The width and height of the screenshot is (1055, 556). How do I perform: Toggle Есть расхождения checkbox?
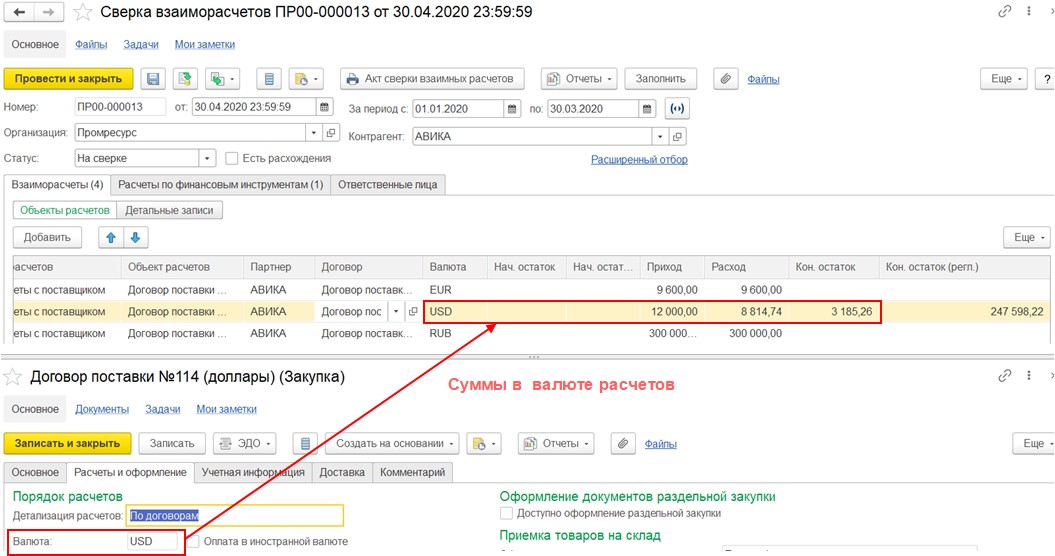(x=232, y=158)
